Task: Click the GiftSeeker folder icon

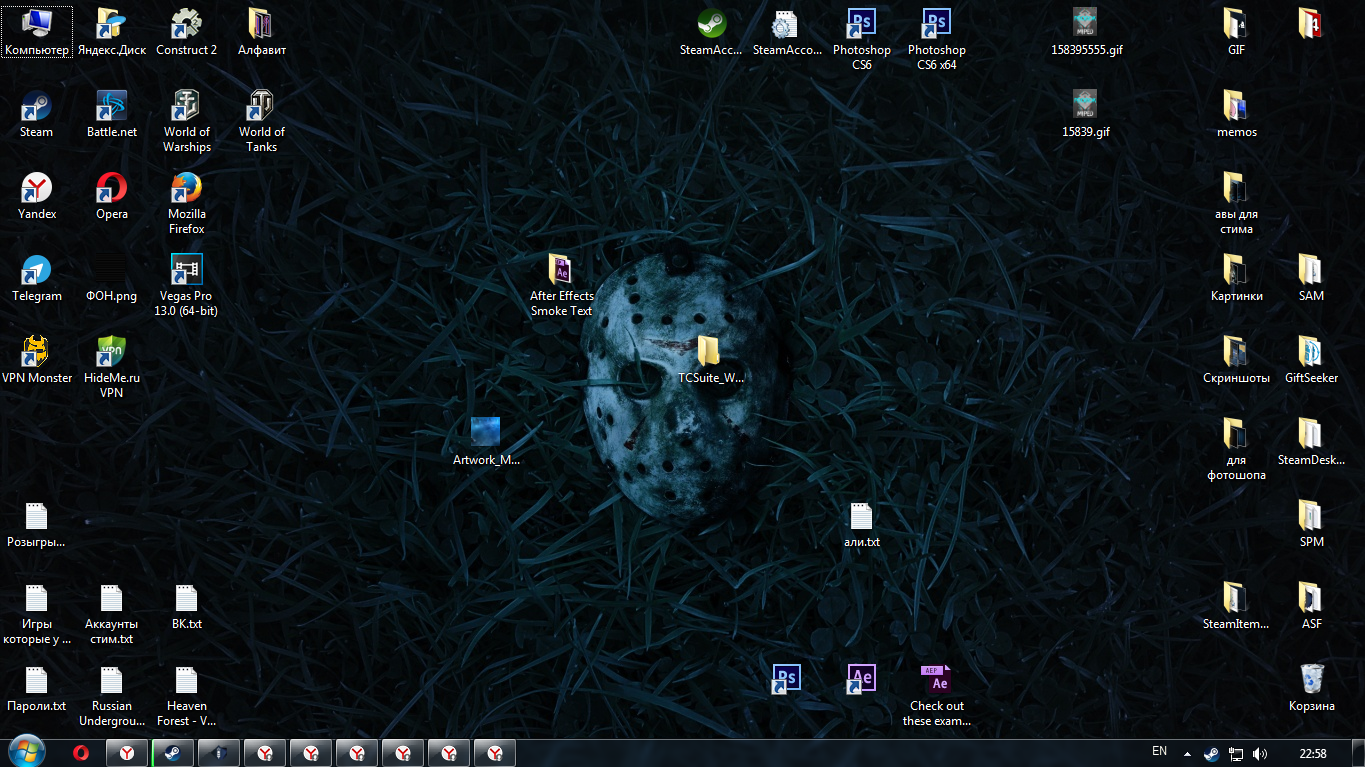Action: tap(1311, 360)
